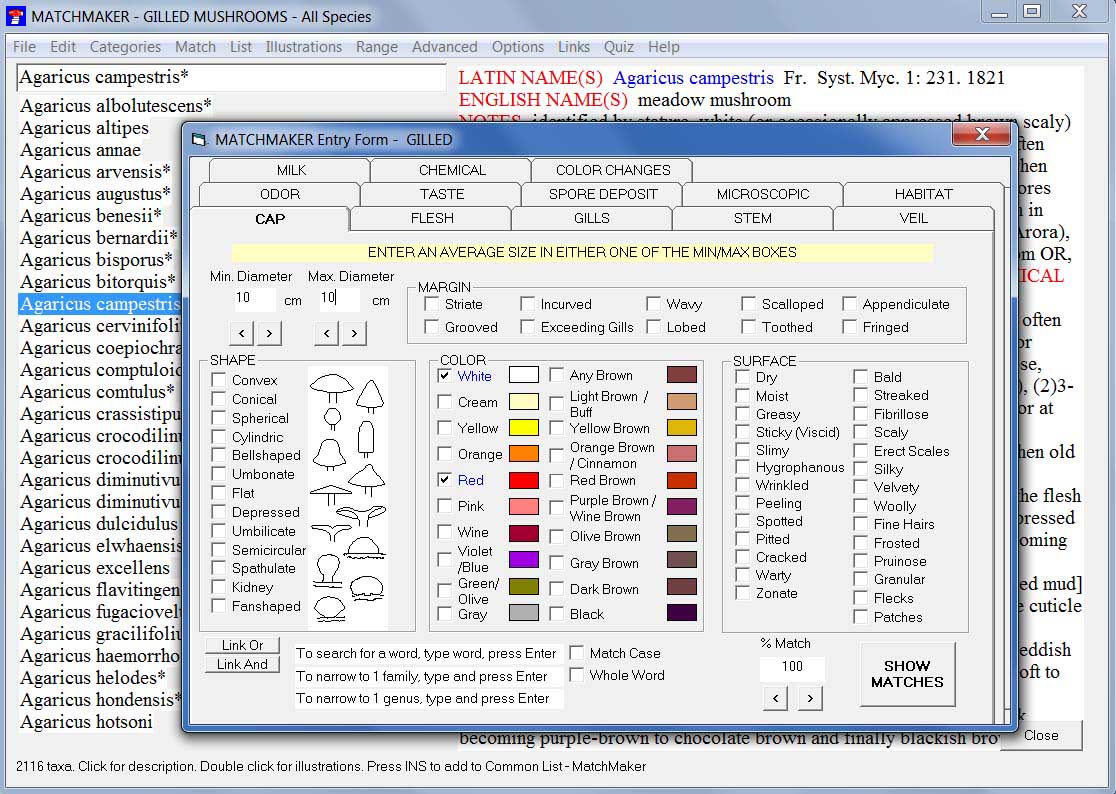Screen dimensions: 1116x794
Task: Decrease Min. Diameter with left arrow
Action: (x=242, y=333)
